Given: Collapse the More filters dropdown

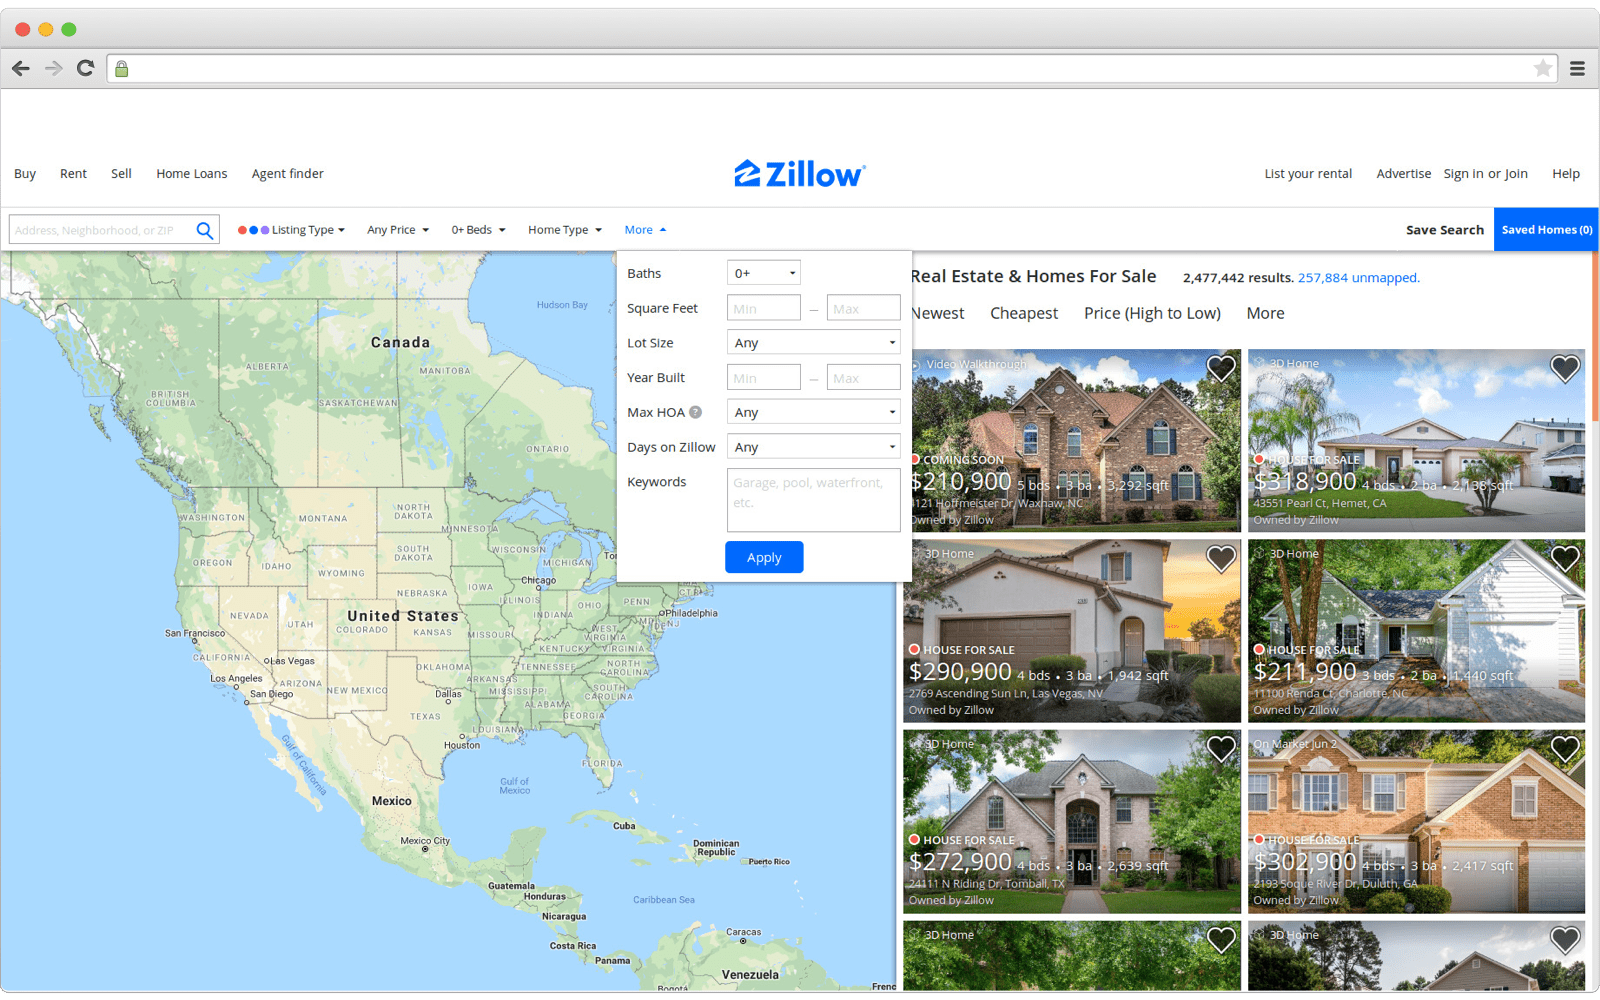Looking at the screenshot, I should [645, 230].
